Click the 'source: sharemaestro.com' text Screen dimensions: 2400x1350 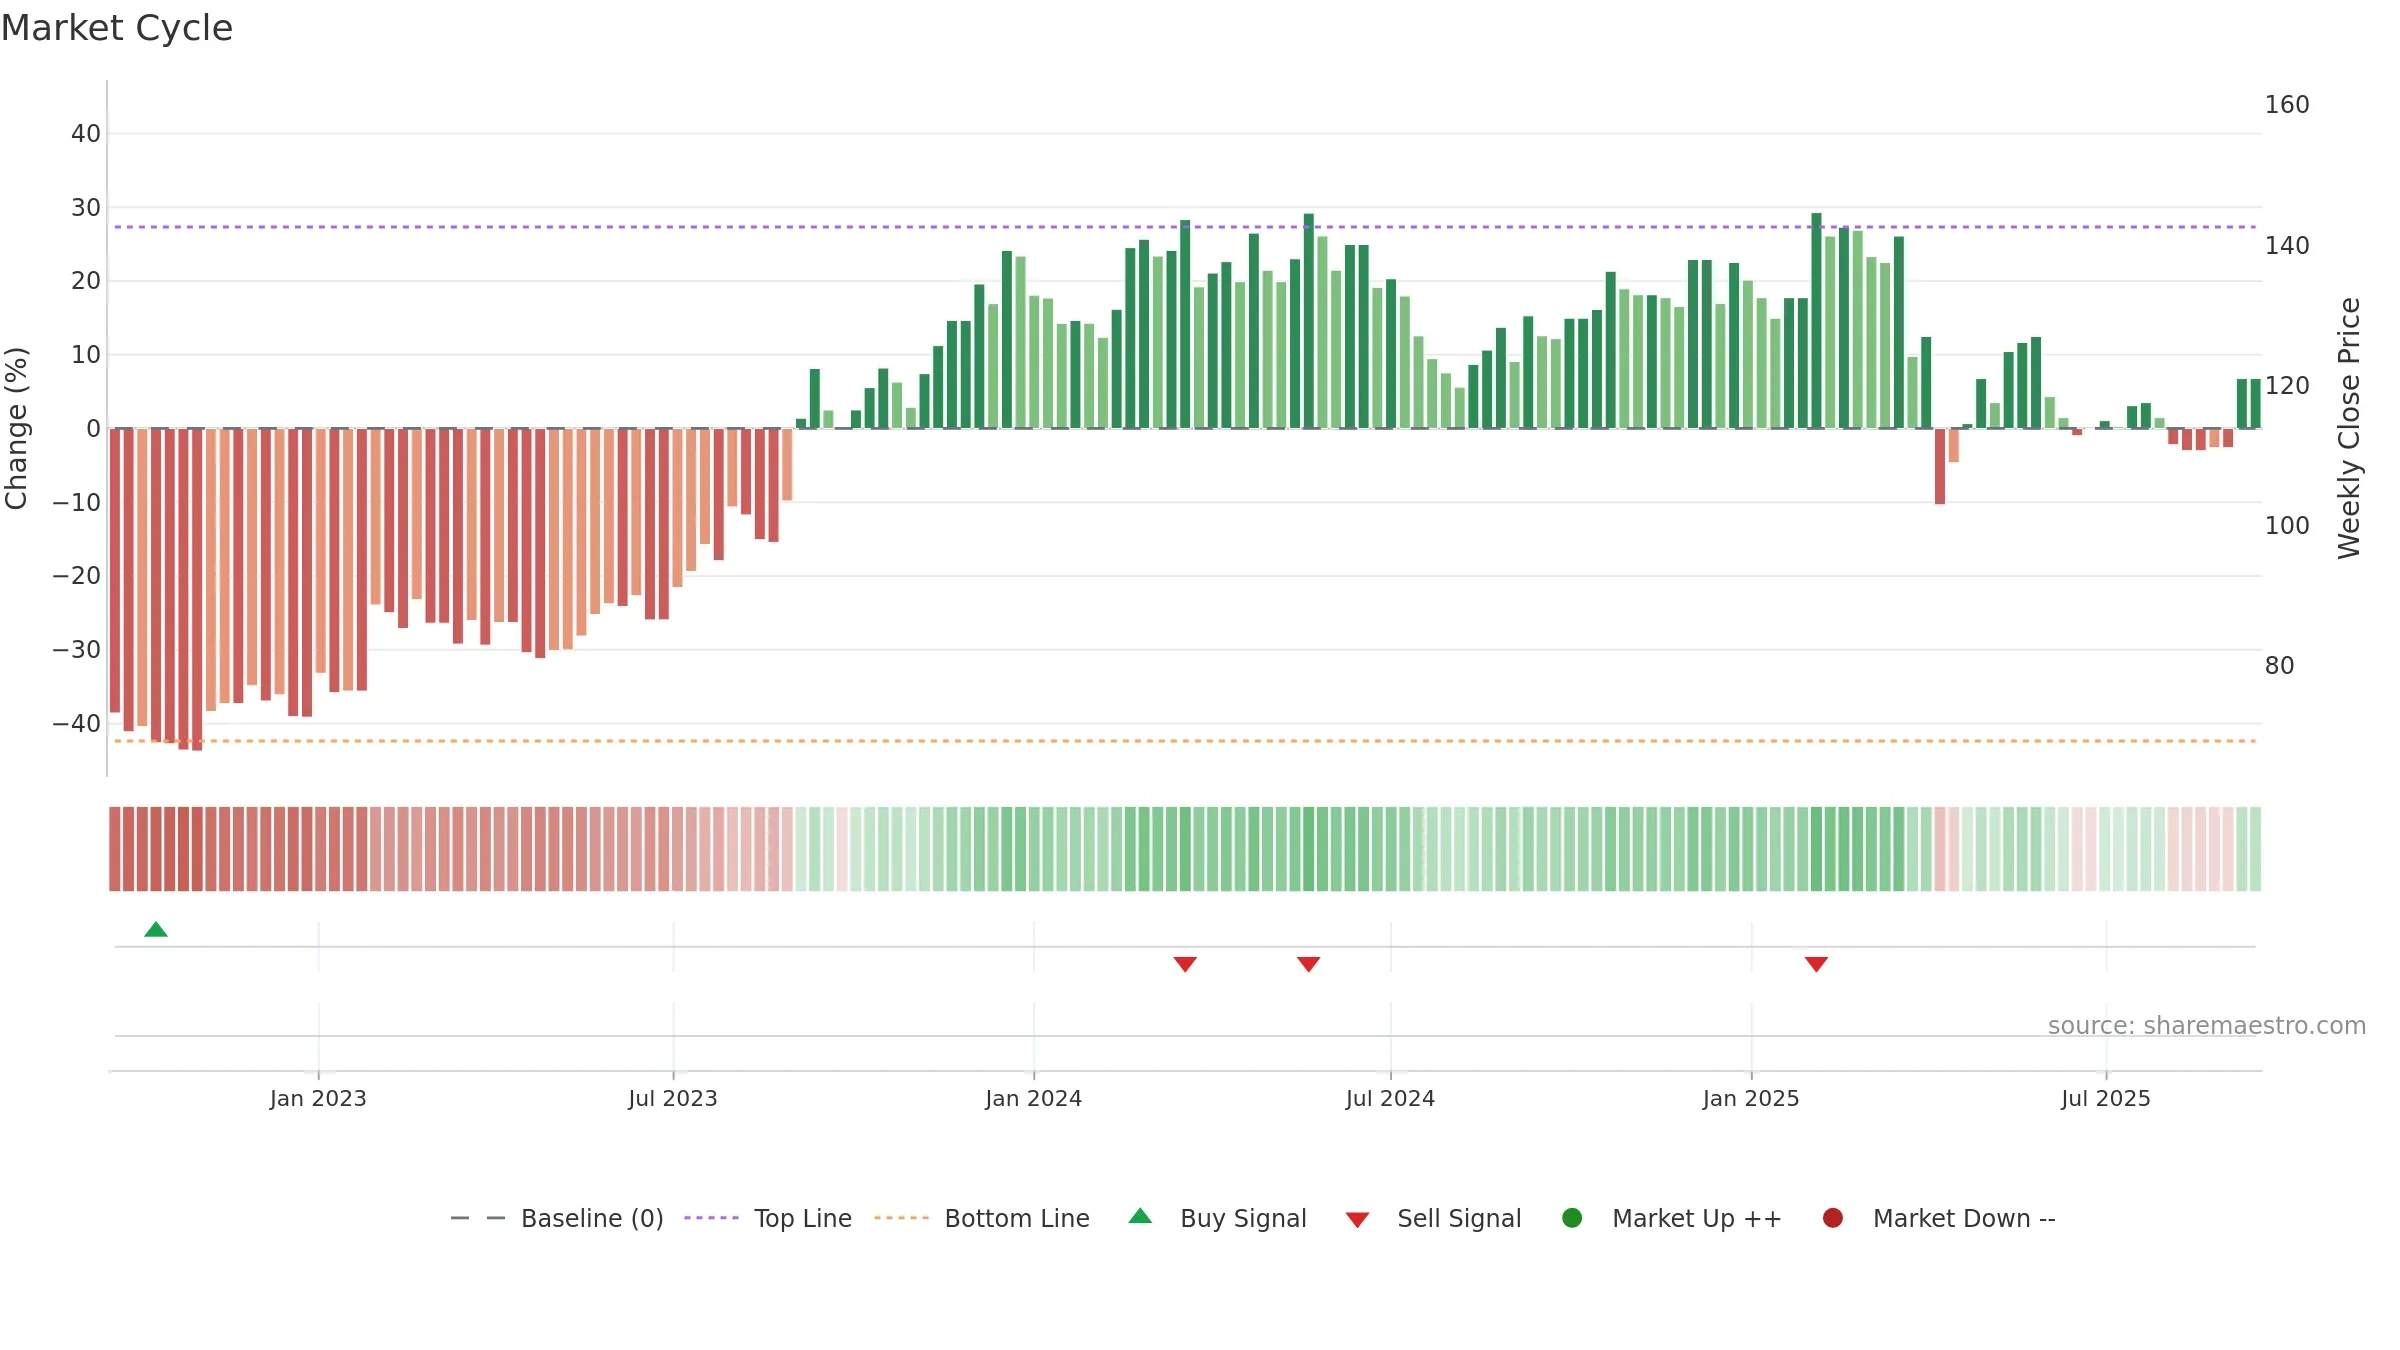pos(2207,1026)
